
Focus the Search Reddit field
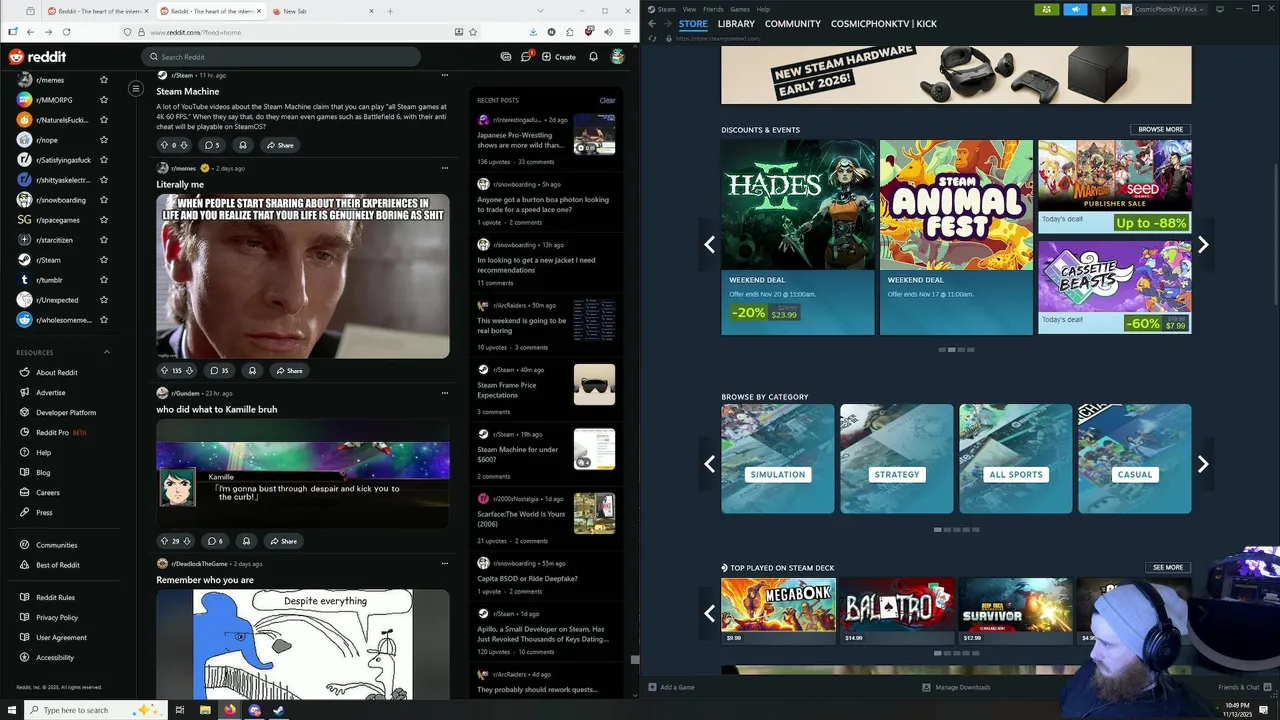(281, 57)
